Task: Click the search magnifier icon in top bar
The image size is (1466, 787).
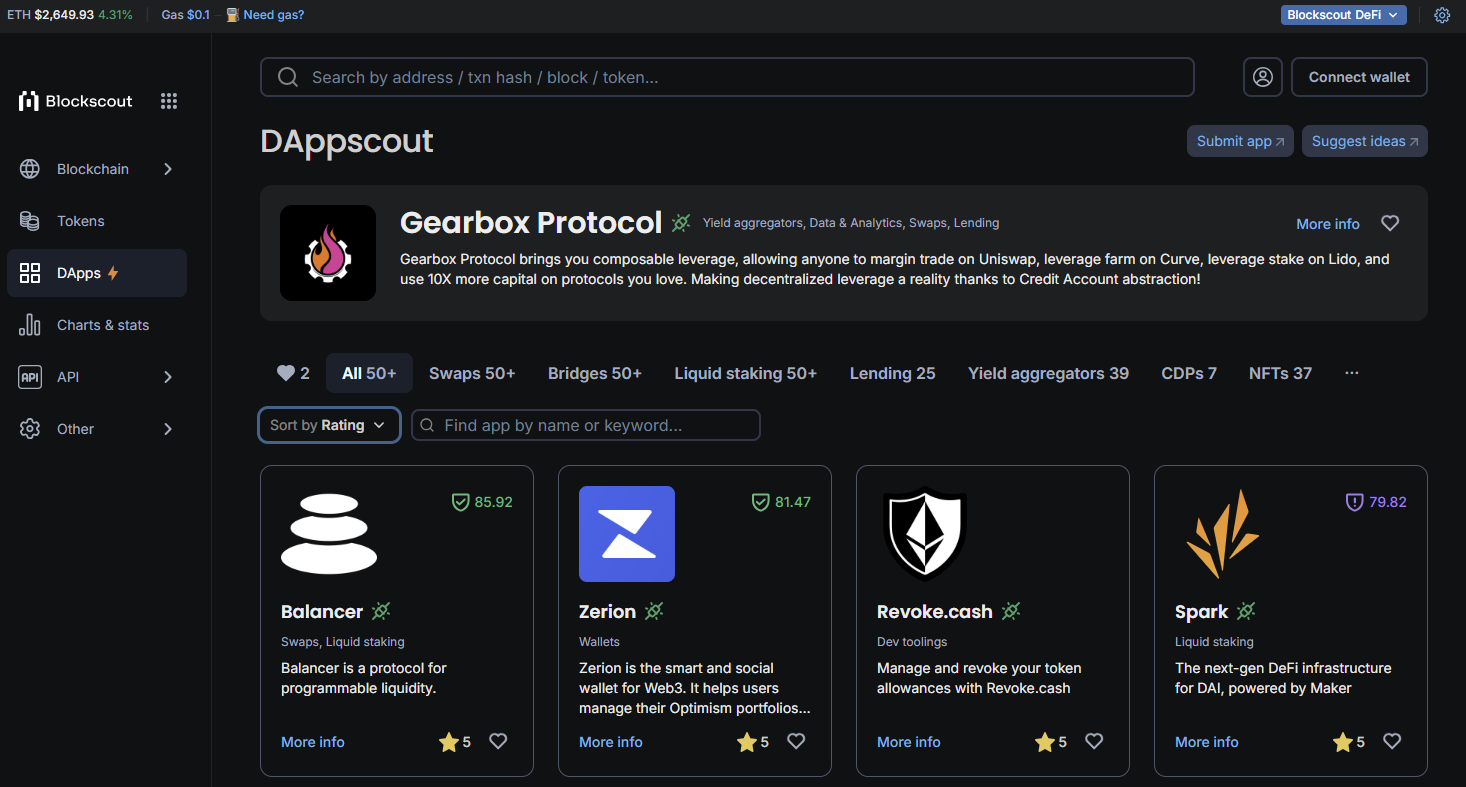Action: [x=288, y=77]
